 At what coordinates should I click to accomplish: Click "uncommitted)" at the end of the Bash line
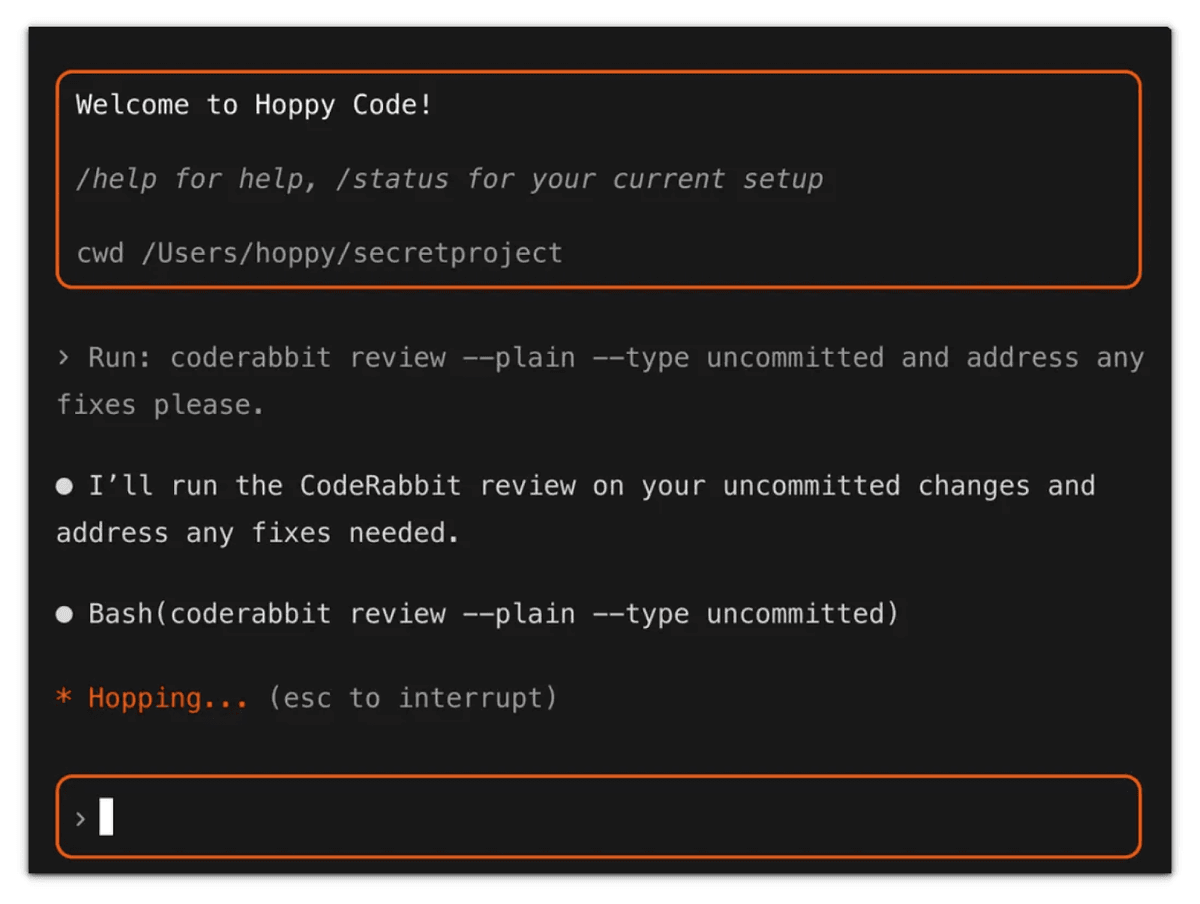802,614
